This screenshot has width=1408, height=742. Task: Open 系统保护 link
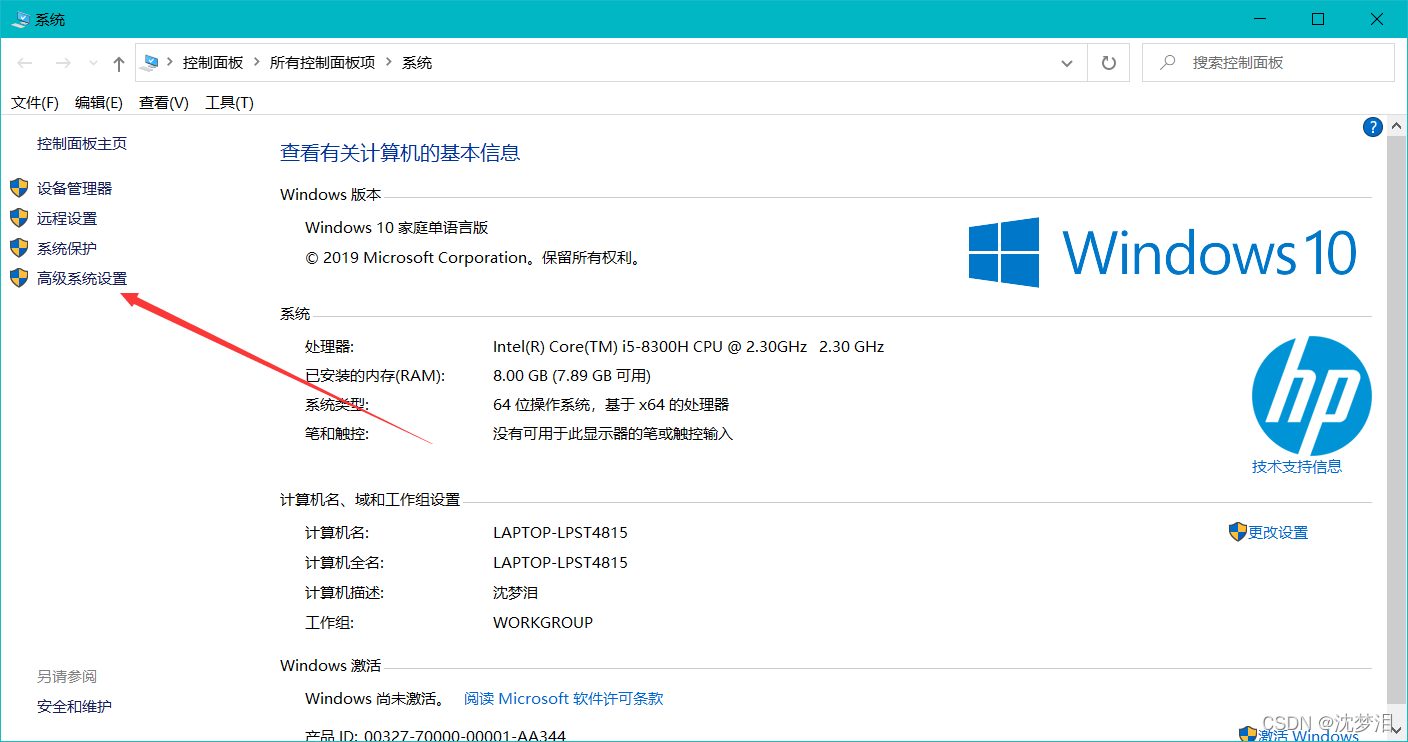tap(67, 248)
